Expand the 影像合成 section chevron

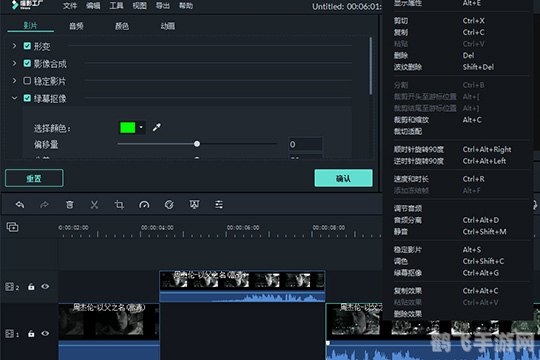click(x=14, y=63)
